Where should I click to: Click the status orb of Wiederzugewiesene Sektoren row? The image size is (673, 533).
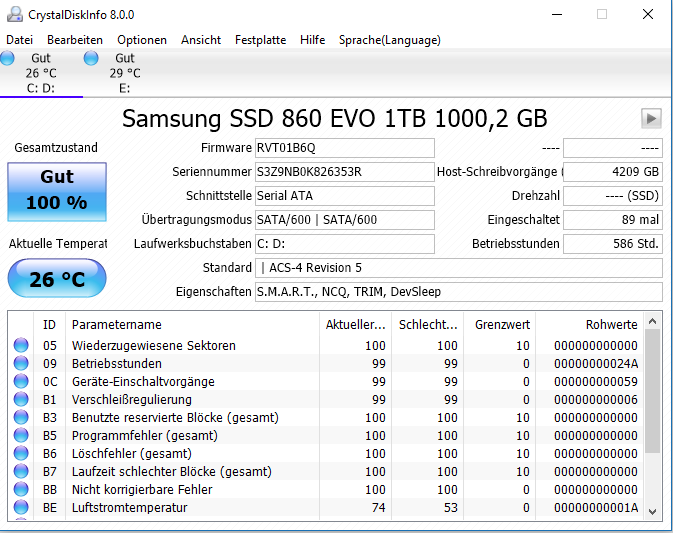[x=21, y=345]
